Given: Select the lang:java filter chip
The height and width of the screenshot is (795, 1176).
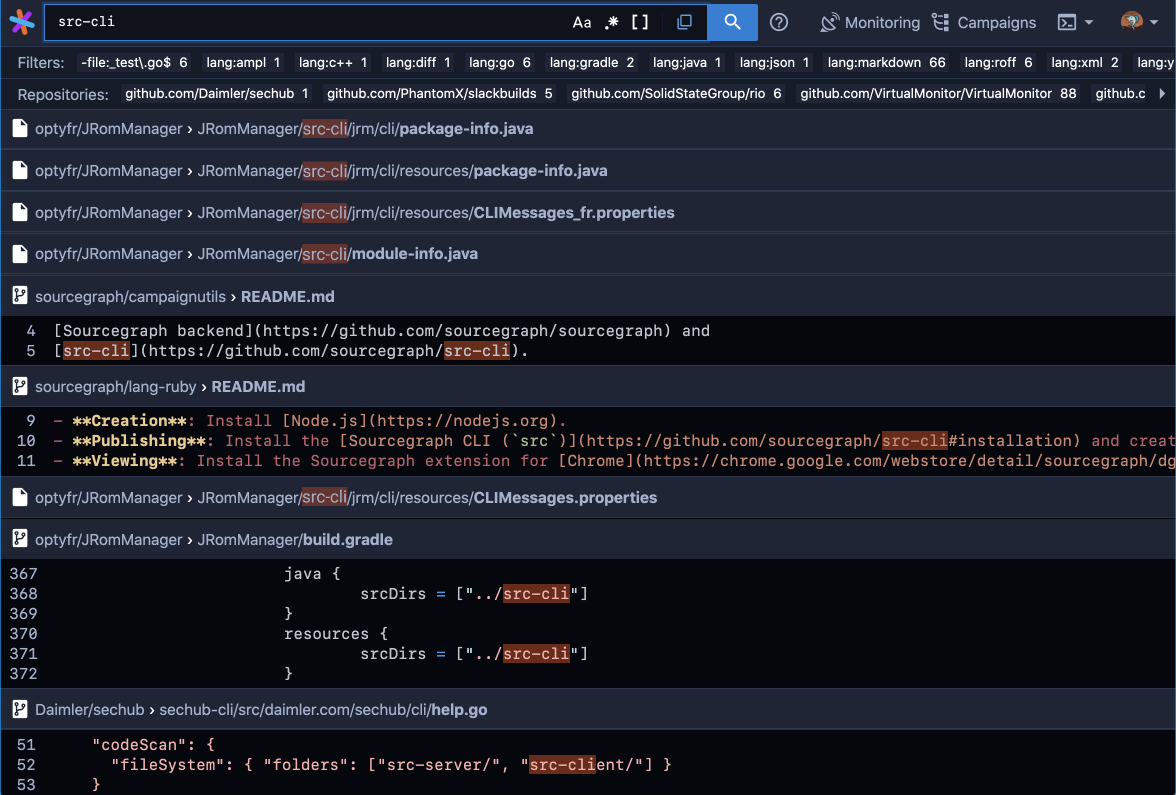Looking at the screenshot, I should point(687,62).
